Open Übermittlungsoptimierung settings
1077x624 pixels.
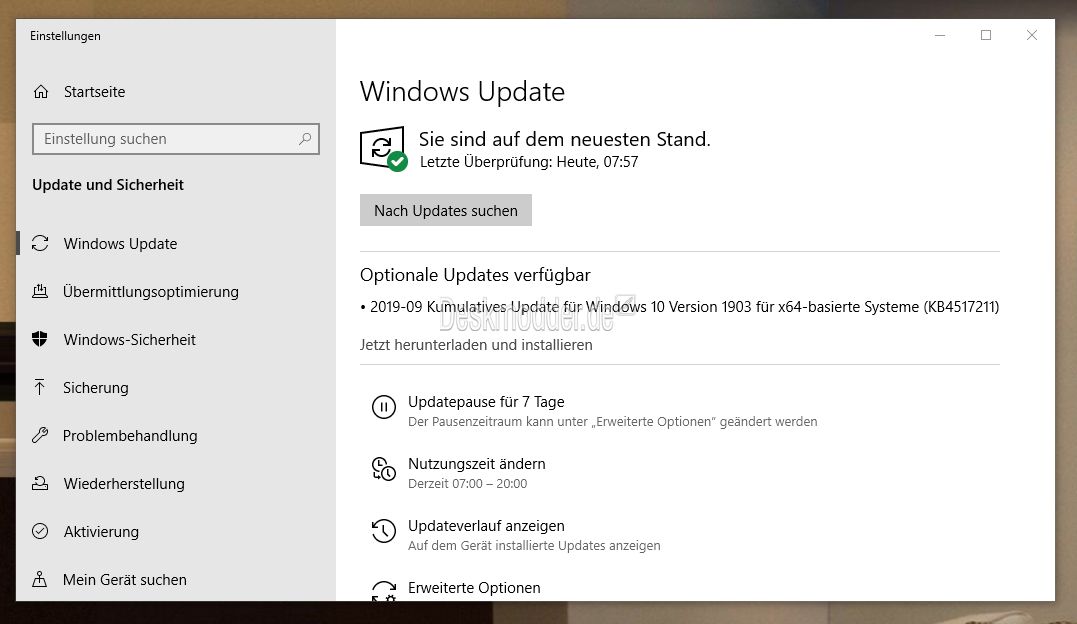click(x=151, y=292)
